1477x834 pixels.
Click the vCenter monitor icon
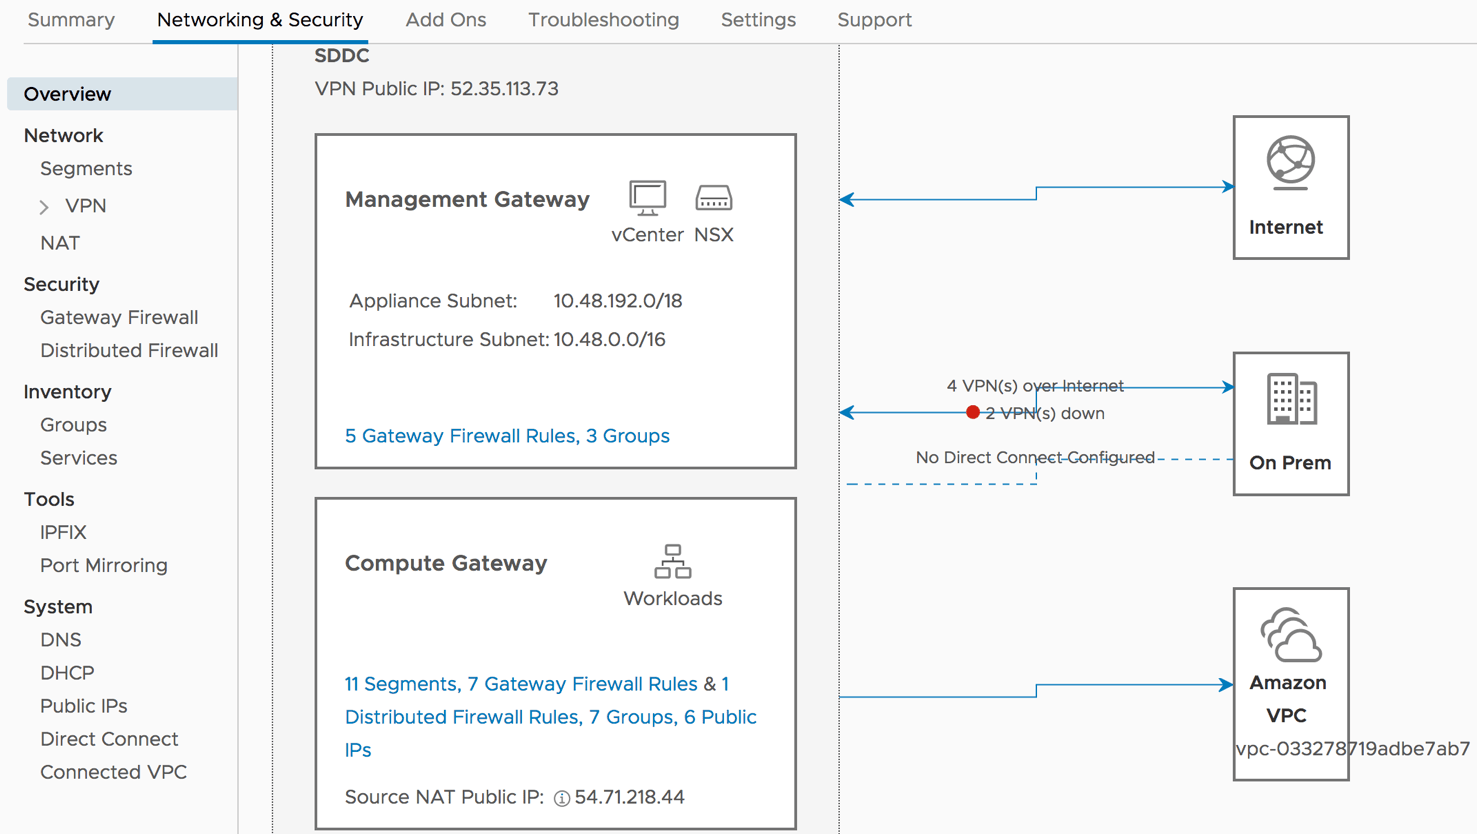[x=648, y=198]
